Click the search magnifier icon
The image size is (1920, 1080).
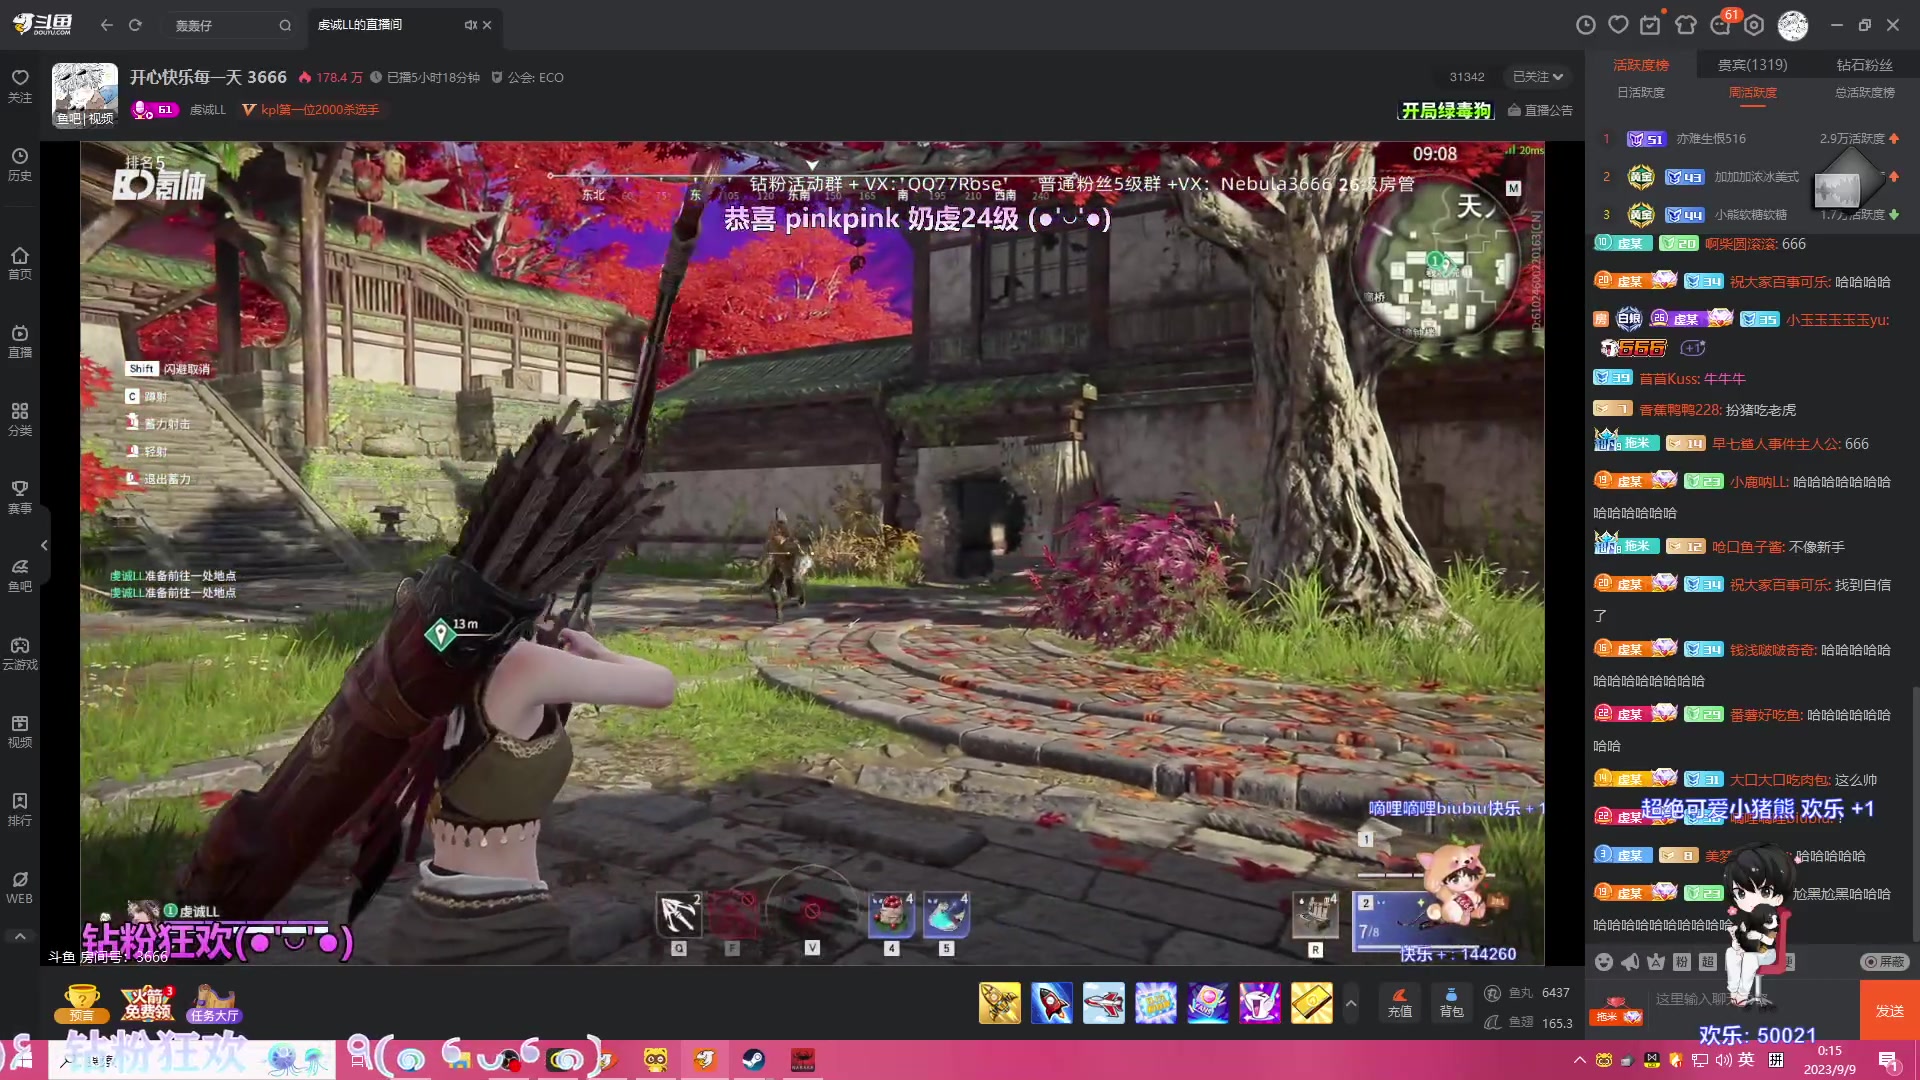coord(285,26)
